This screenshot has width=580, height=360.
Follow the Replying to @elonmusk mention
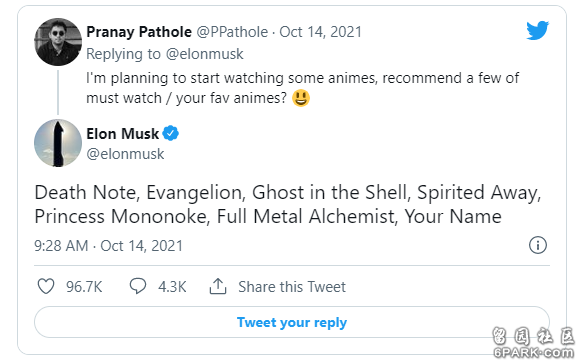(205, 54)
